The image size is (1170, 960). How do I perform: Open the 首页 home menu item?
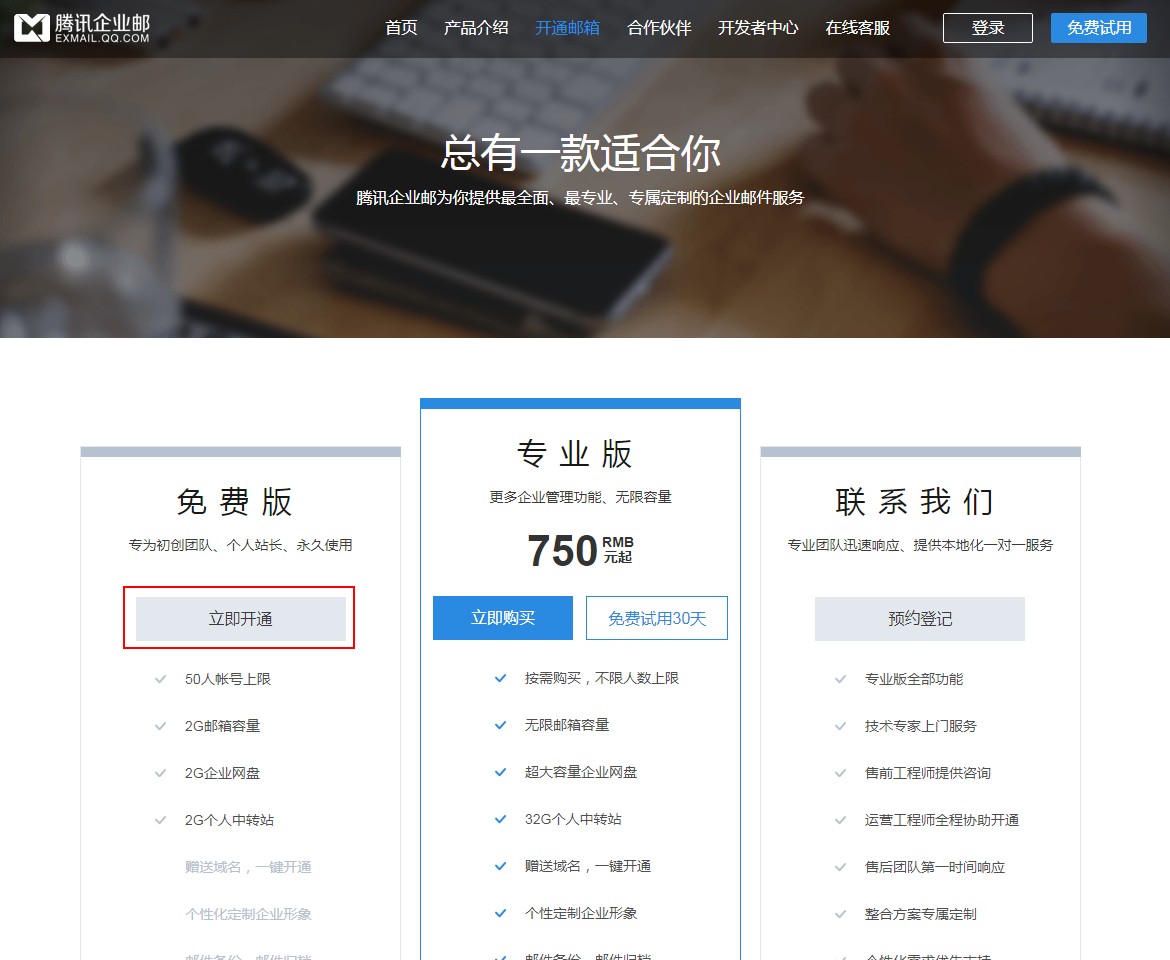[401, 28]
